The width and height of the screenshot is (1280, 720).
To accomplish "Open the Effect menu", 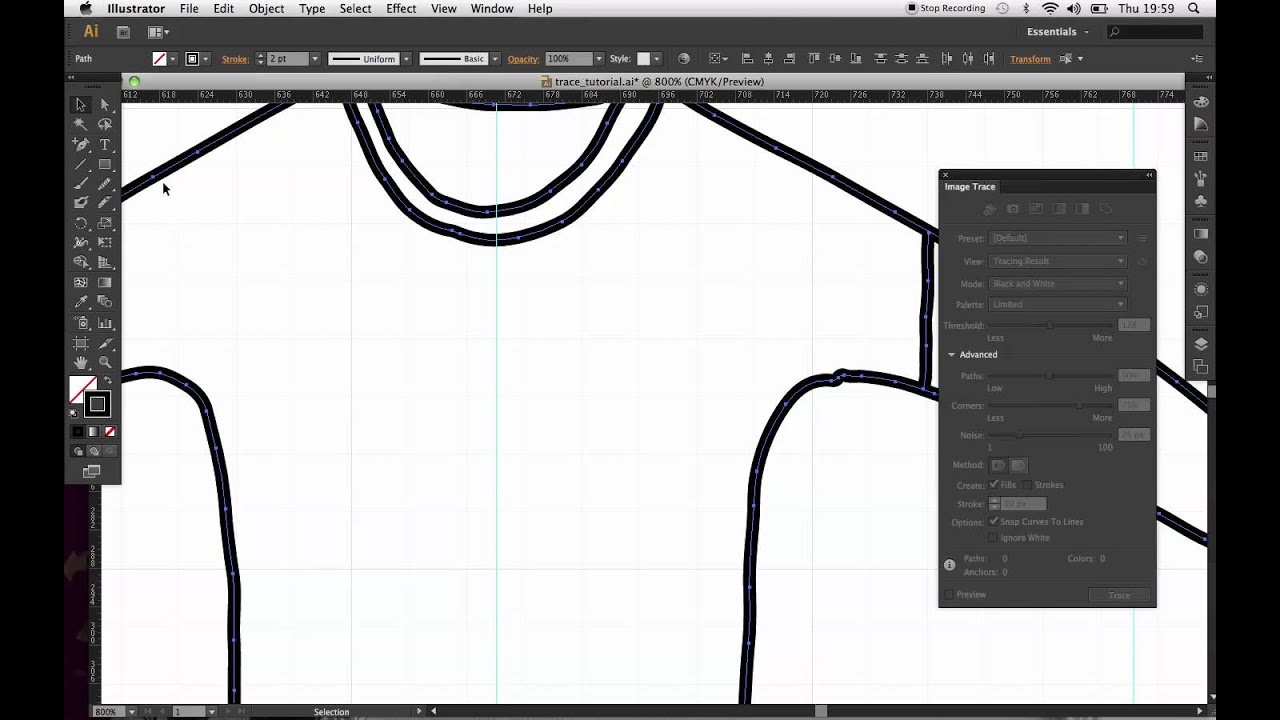I will [x=401, y=8].
